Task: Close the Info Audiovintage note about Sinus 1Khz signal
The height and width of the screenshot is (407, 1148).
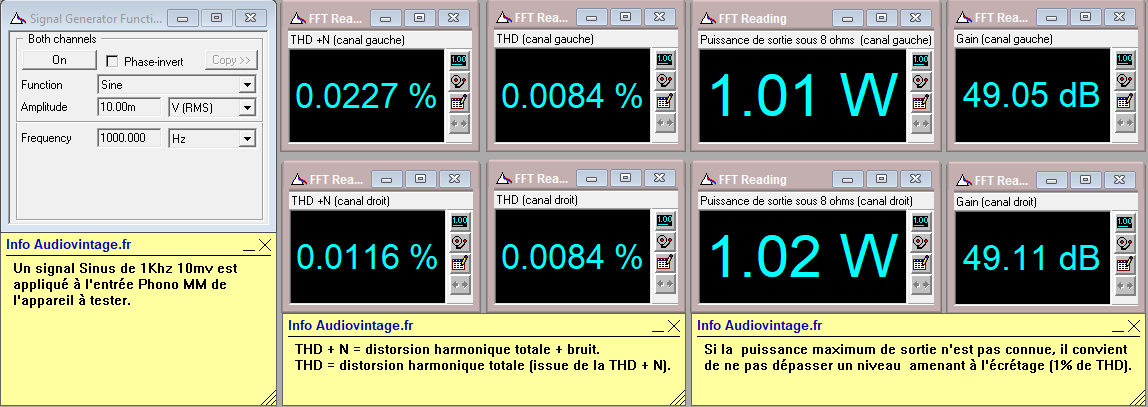Action: point(264,246)
